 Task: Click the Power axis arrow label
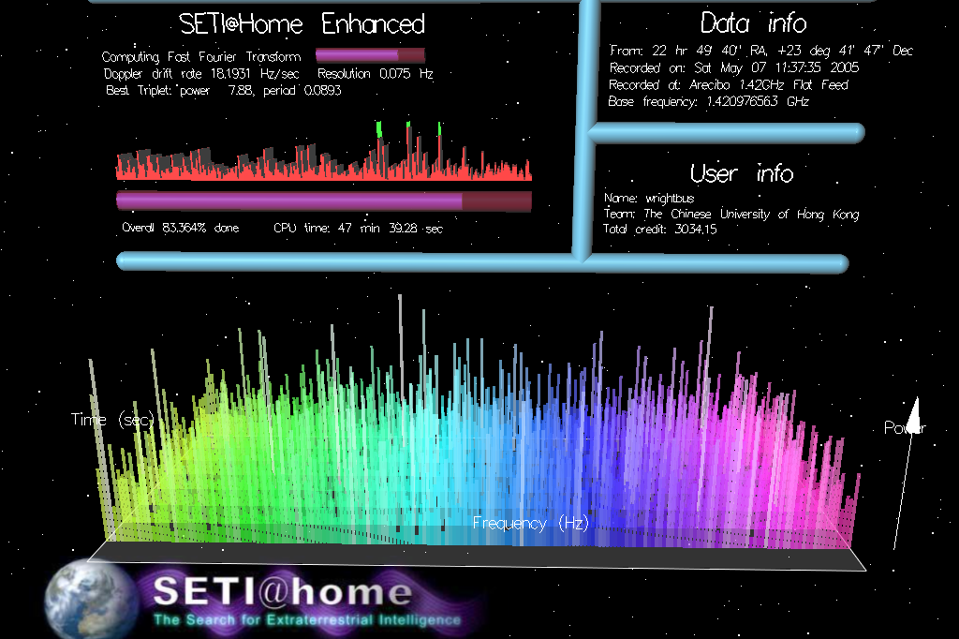click(x=905, y=428)
